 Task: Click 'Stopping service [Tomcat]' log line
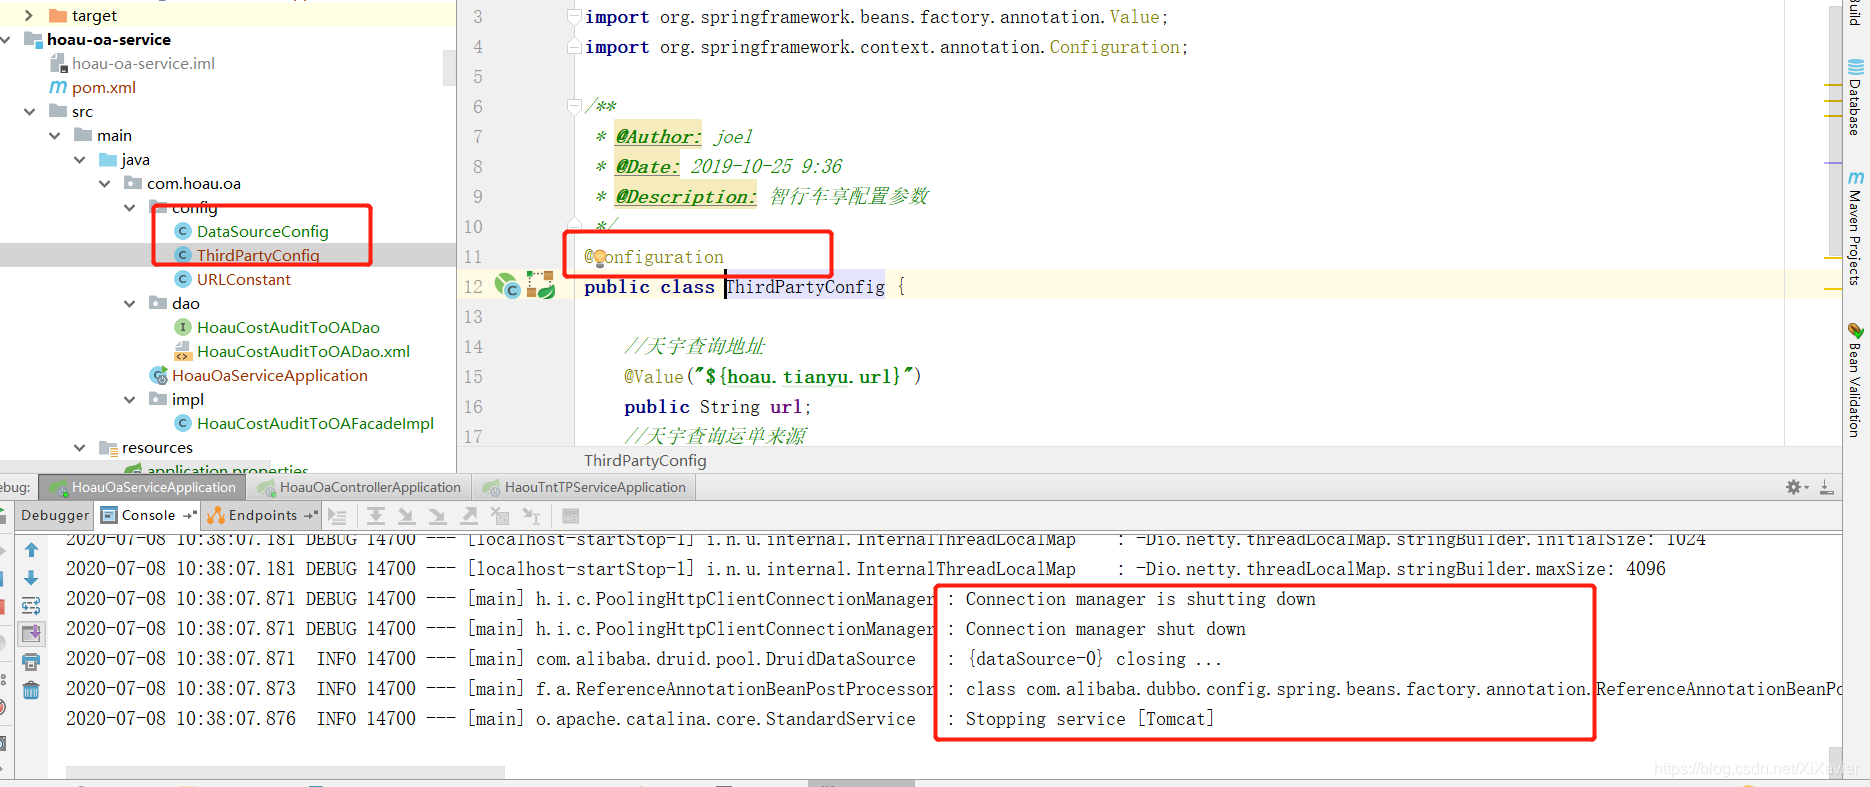1089,719
